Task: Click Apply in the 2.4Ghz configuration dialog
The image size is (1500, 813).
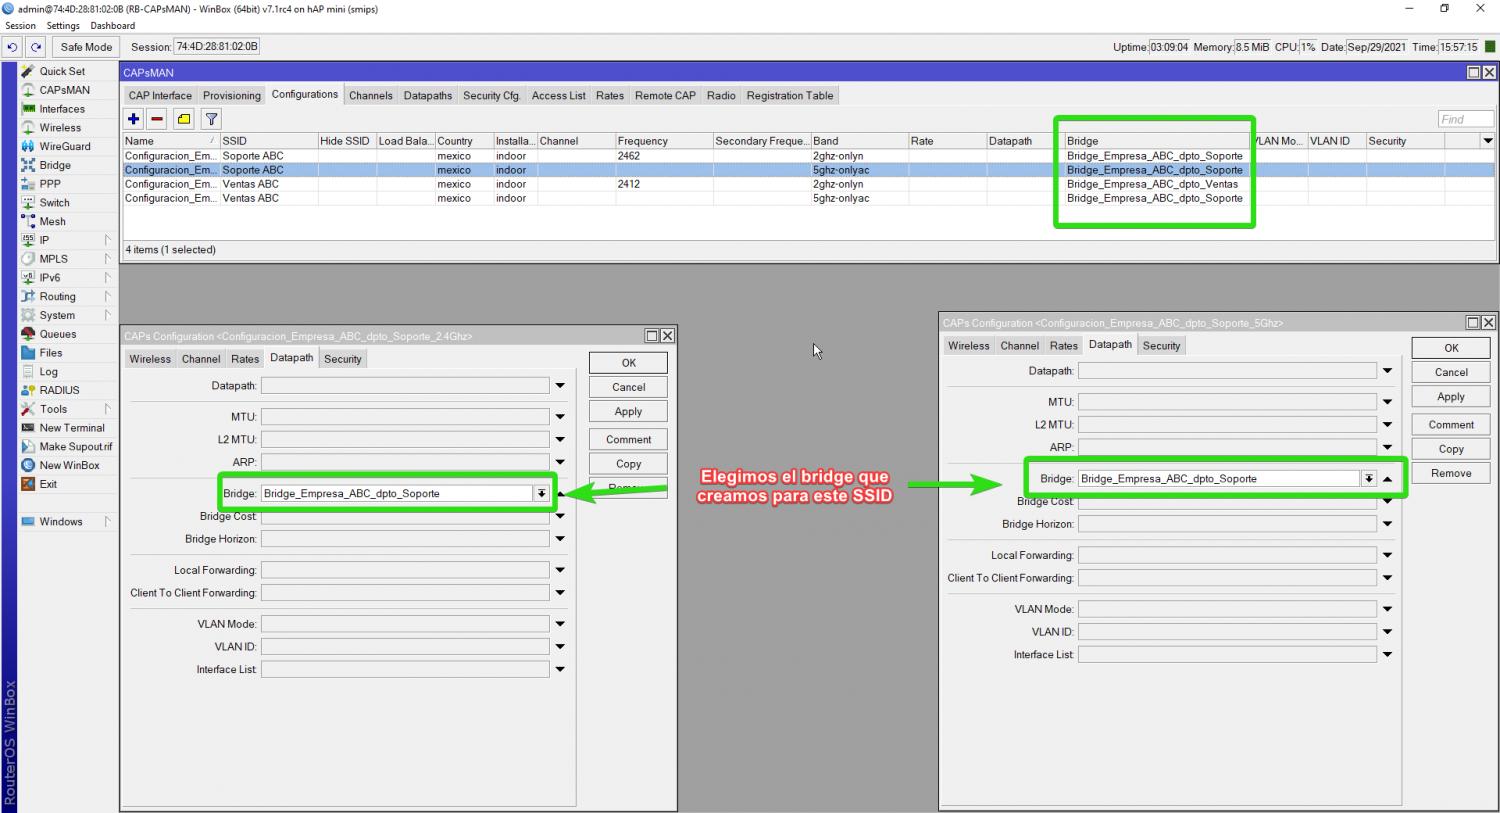Action: 628,412
